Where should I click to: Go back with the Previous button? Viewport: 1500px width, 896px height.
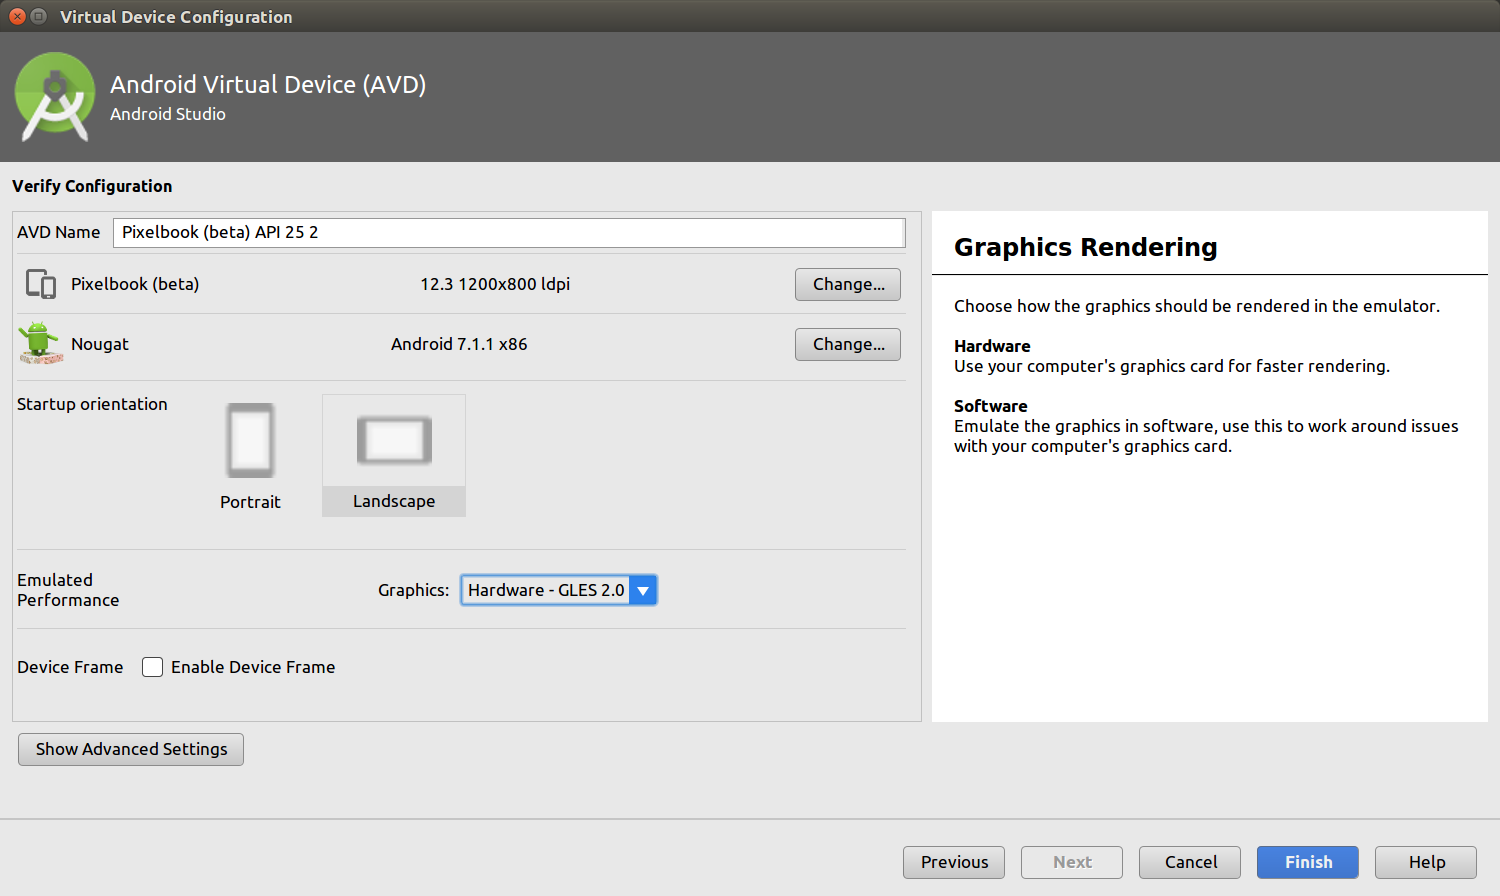[954, 862]
